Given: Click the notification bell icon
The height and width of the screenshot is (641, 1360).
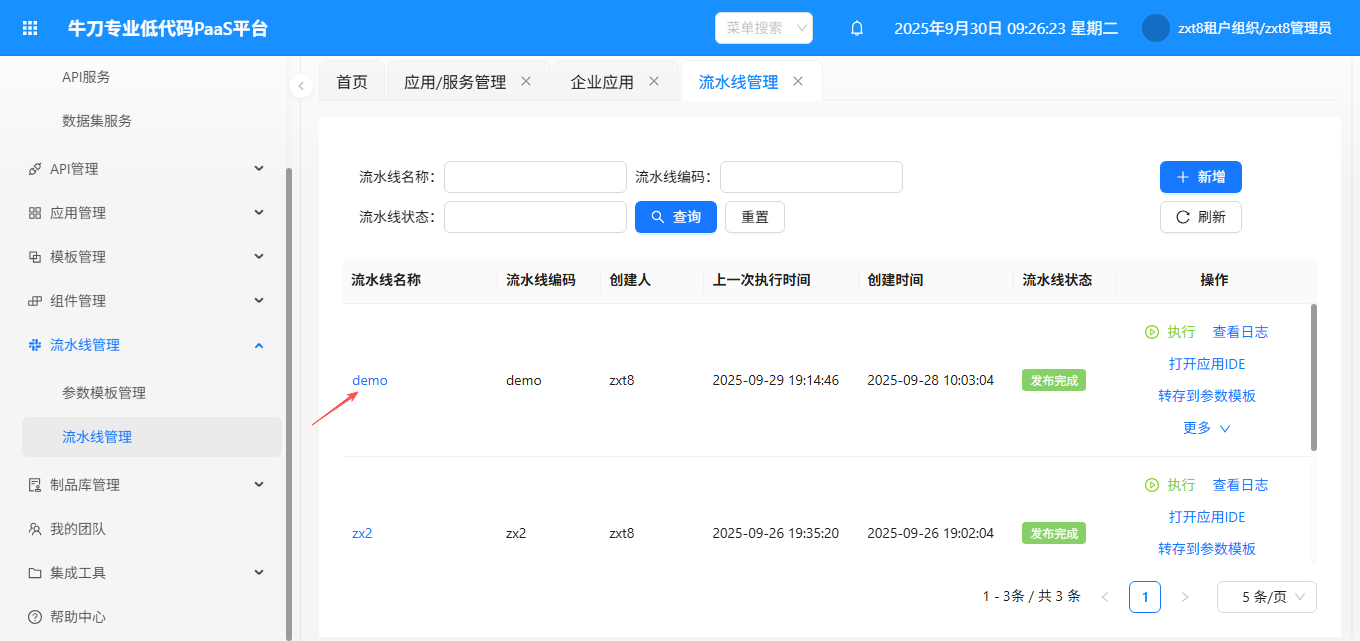Looking at the screenshot, I should [x=857, y=28].
